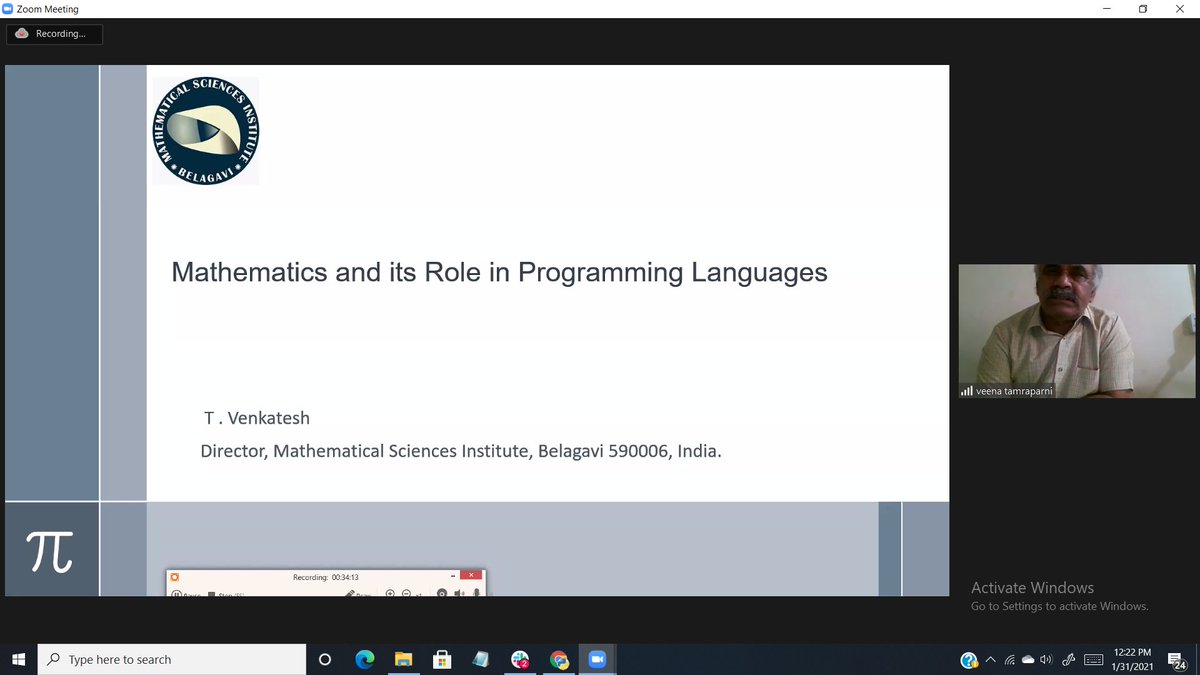
Task: Launch Microsoft Edge from the taskbar
Action: [x=364, y=659]
